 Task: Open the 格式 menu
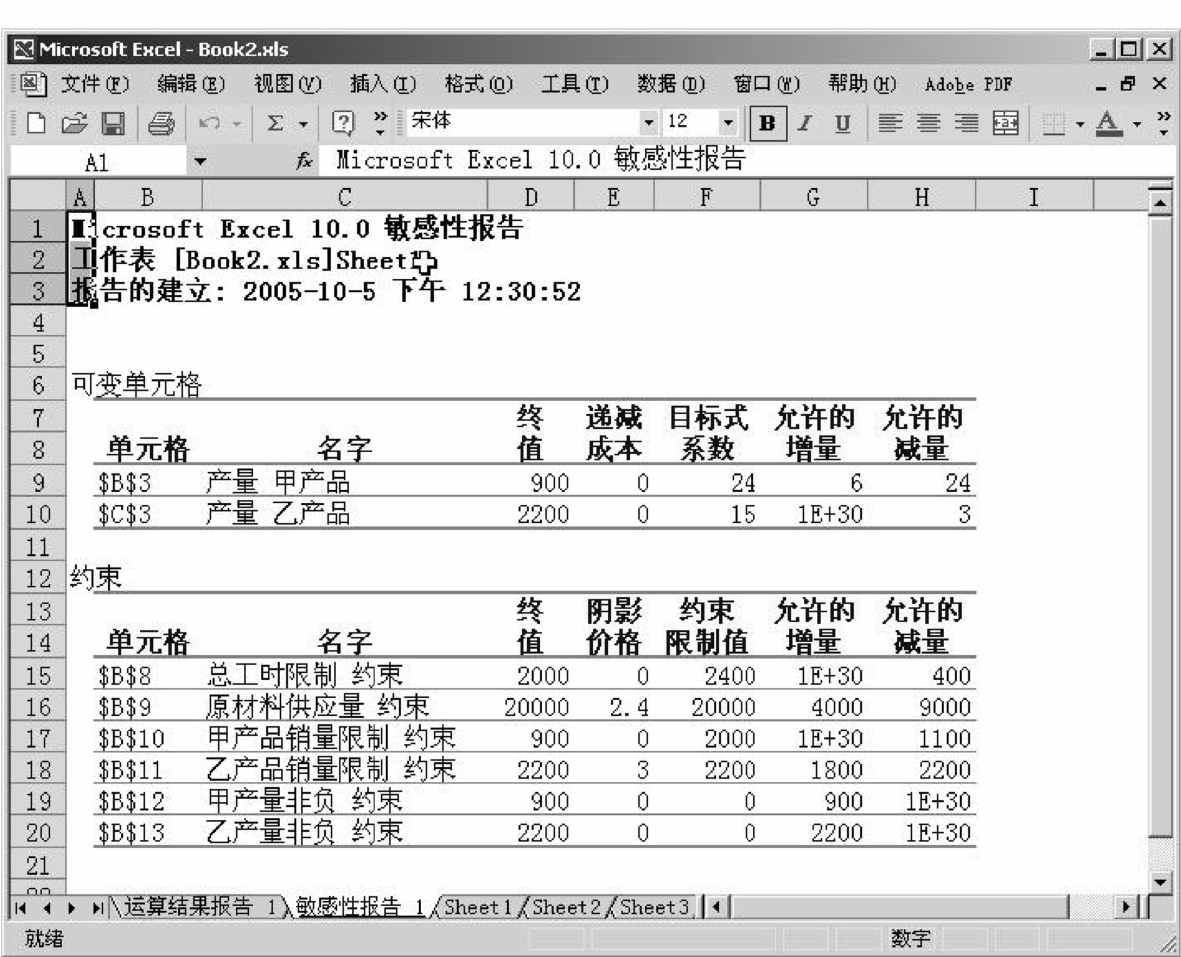tap(478, 84)
